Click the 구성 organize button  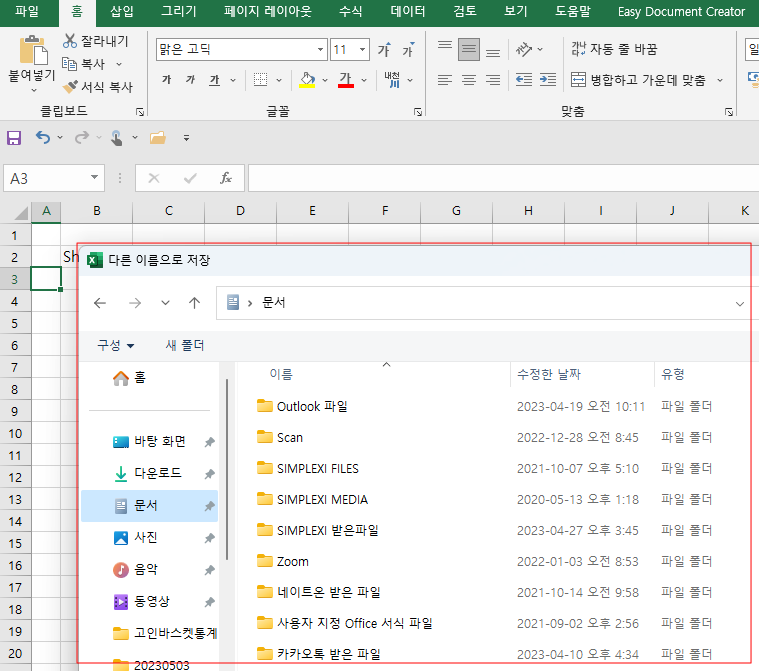pos(116,345)
